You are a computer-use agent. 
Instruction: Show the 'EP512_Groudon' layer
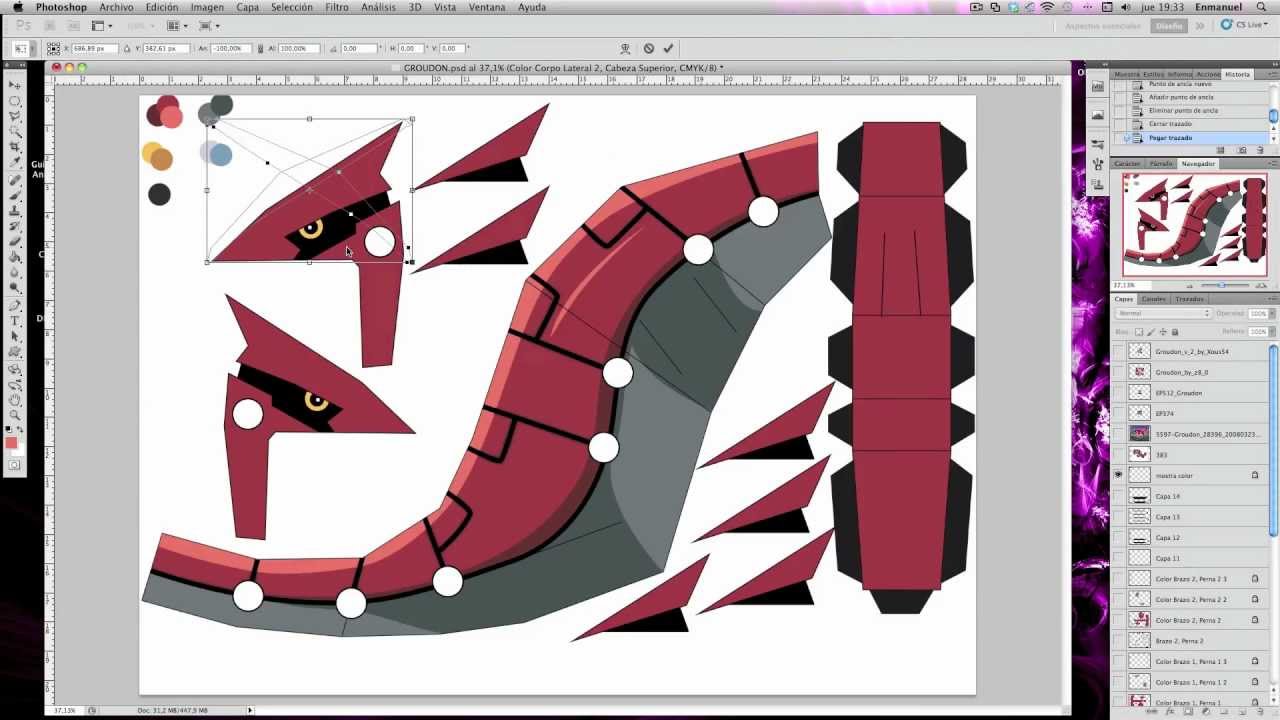coord(1118,393)
